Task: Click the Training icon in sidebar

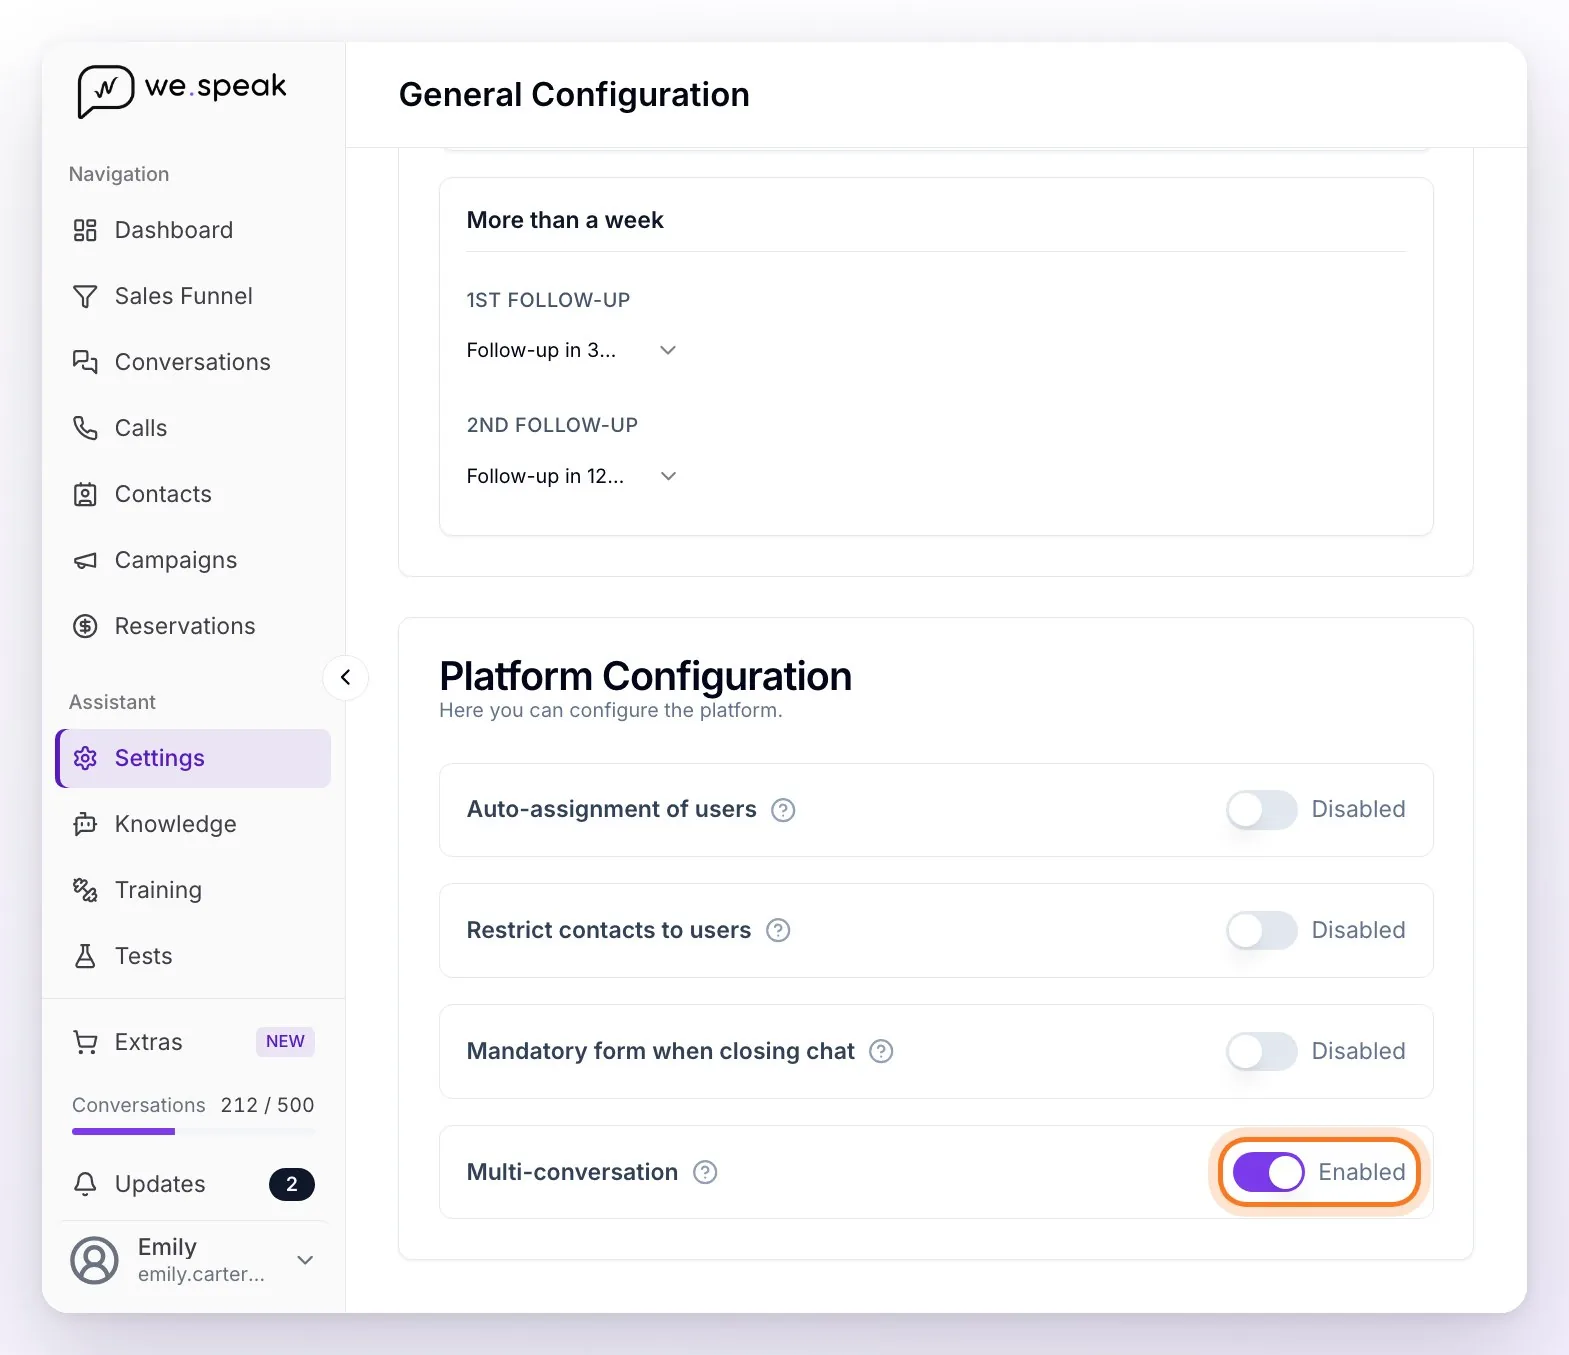Action: point(85,890)
